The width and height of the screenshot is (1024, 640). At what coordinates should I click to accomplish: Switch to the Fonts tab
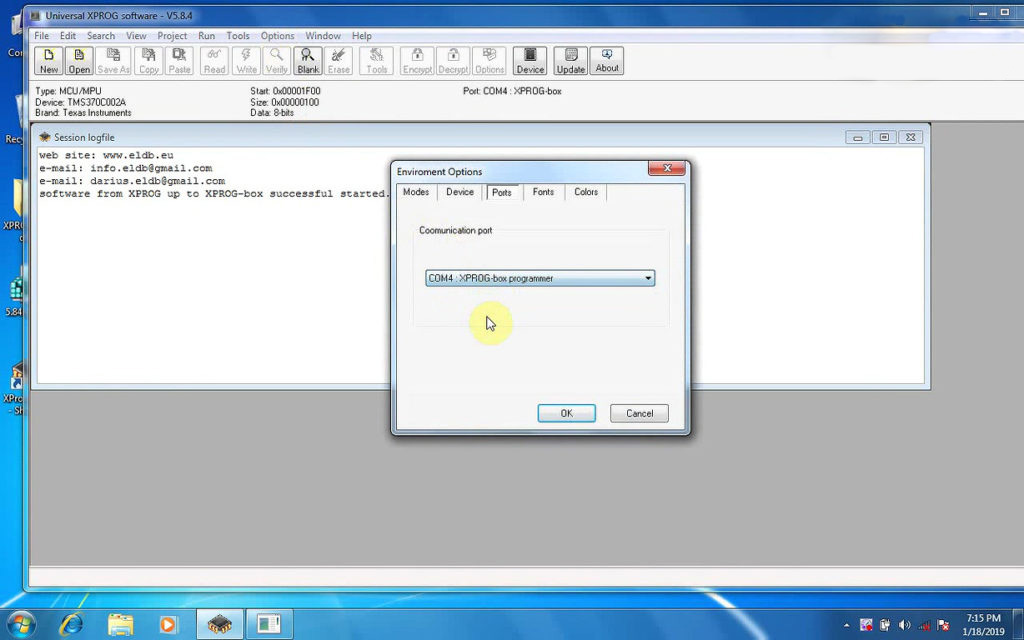coord(543,192)
